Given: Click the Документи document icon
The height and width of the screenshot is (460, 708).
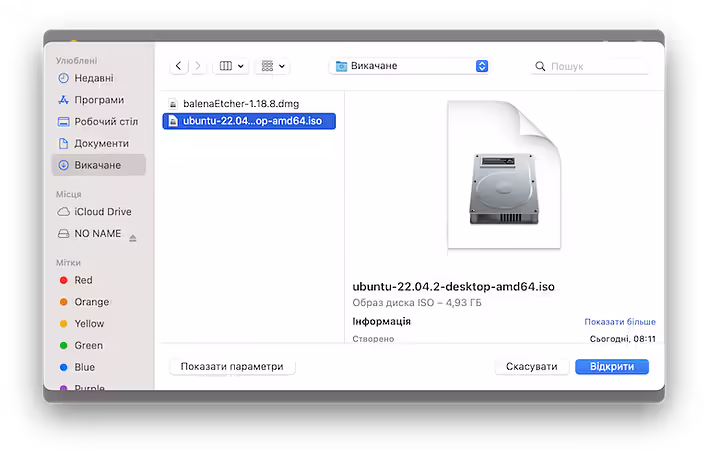Looking at the screenshot, I should click(x=64, y=143).
